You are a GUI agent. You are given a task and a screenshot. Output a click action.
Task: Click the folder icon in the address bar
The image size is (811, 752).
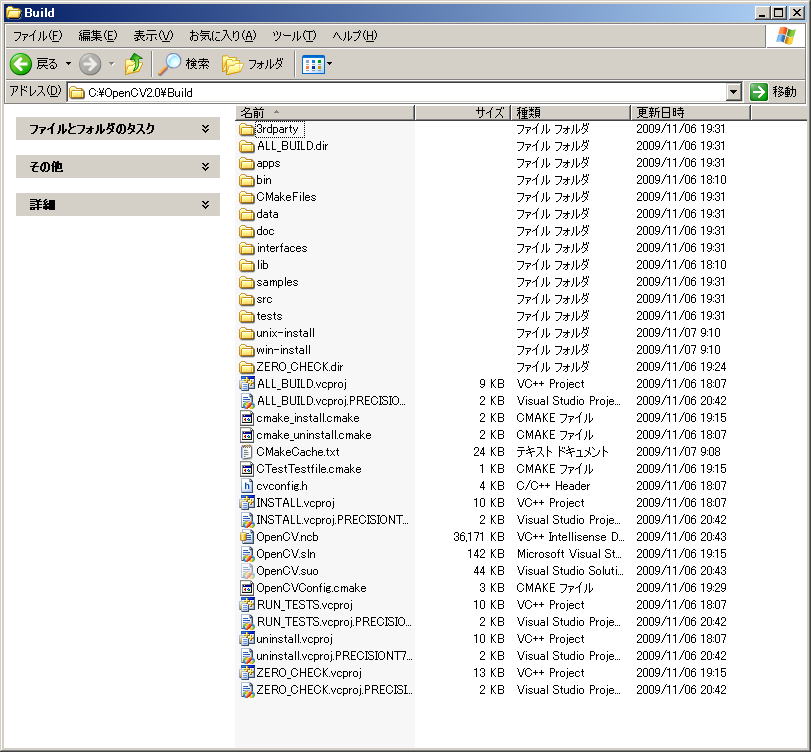tap(77, 93)
